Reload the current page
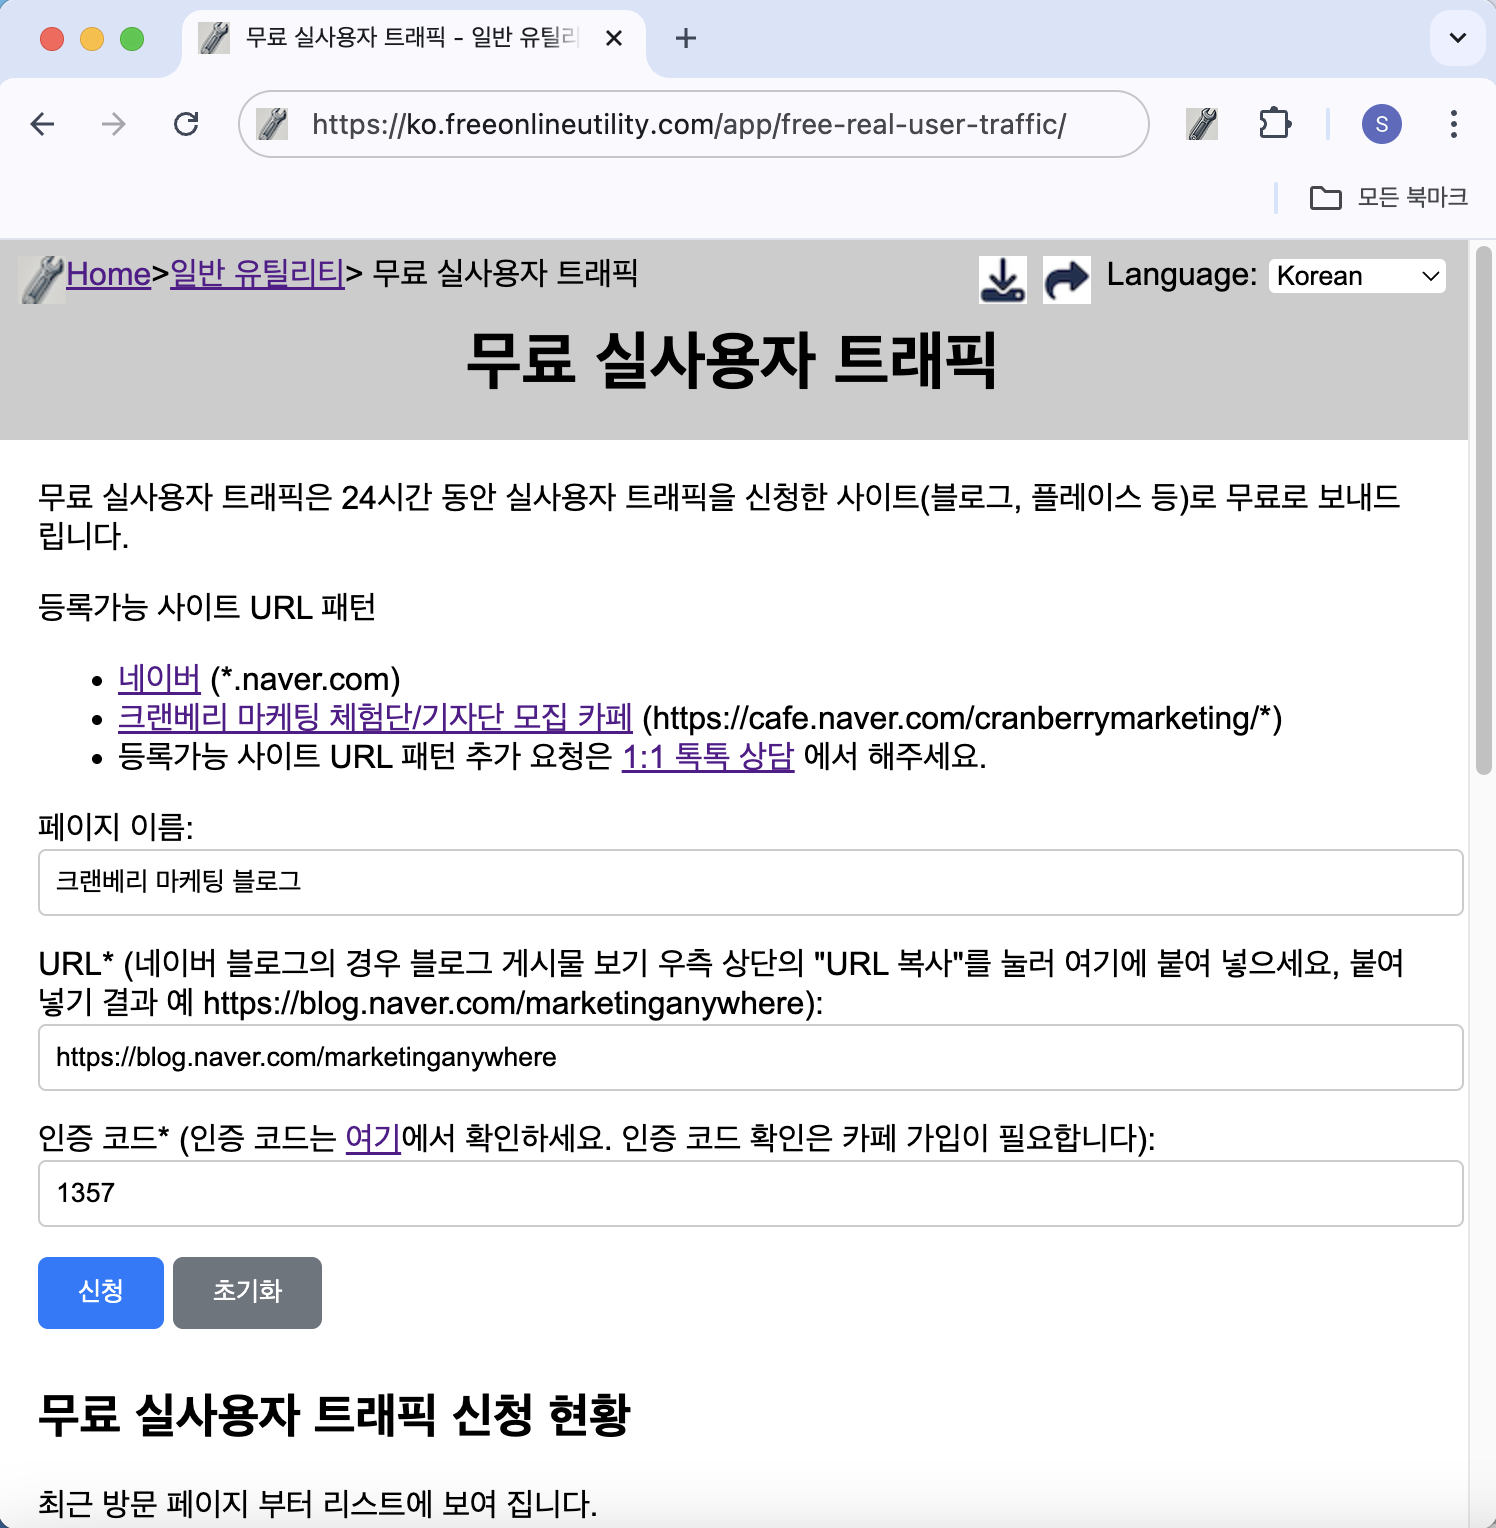 click(x=186, y=124)
